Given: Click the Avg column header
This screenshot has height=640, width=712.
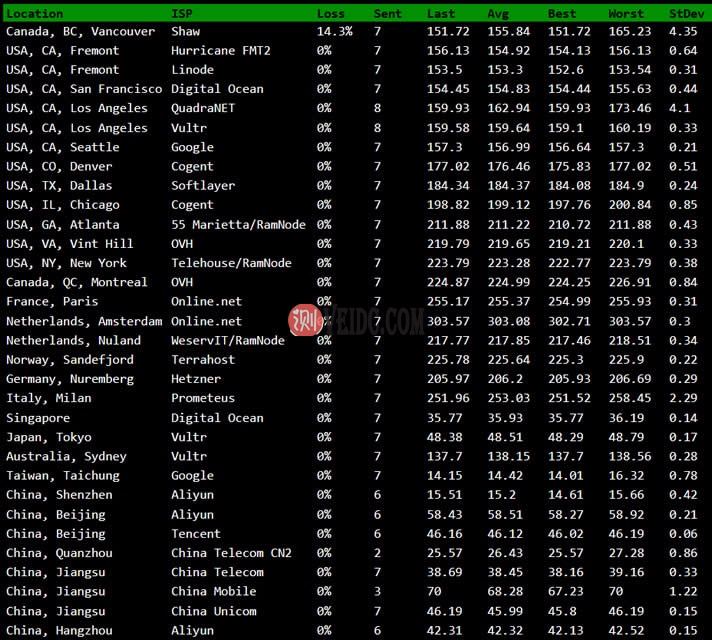Looking at the screenshot, I should pyautogui.click(x=498, y=14).
